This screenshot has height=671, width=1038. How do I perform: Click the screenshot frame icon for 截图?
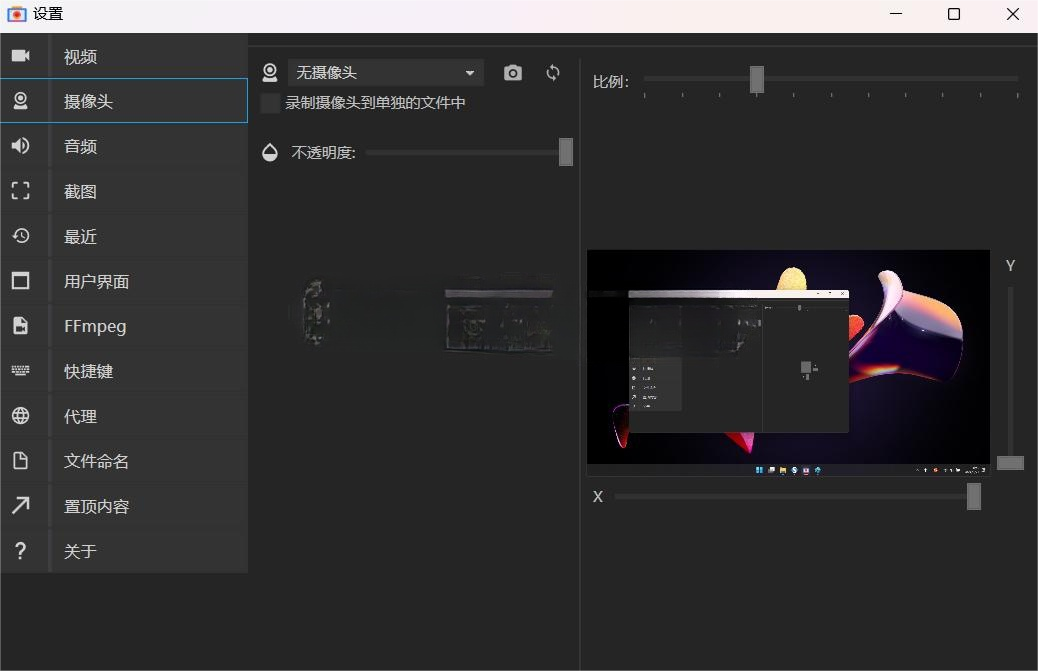(21, 191)
